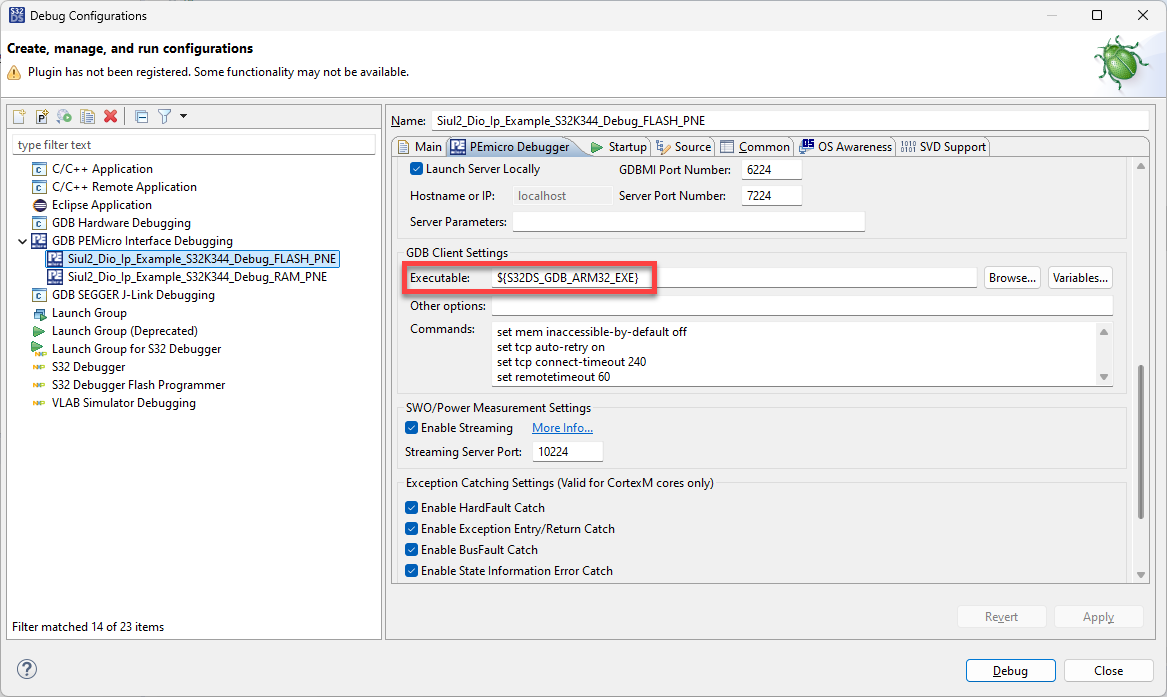Screen dimensions: 1167x697
Task: Collapse GDB PEMicro Interface Debugging tree node
Action: tap(22, 241)
